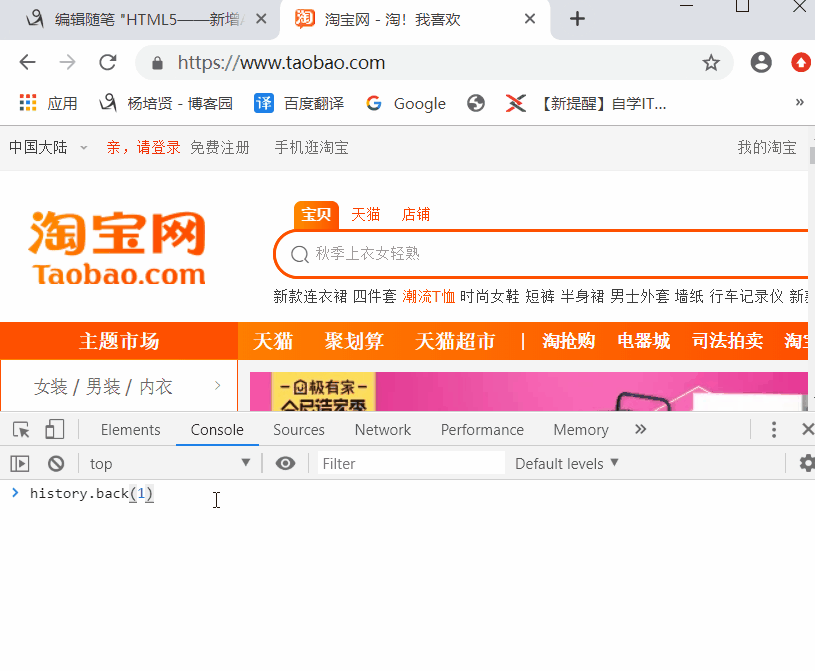This screenshot has width=815, height=671.
Task: View site security lock info
Action: (x=157, y=63)
